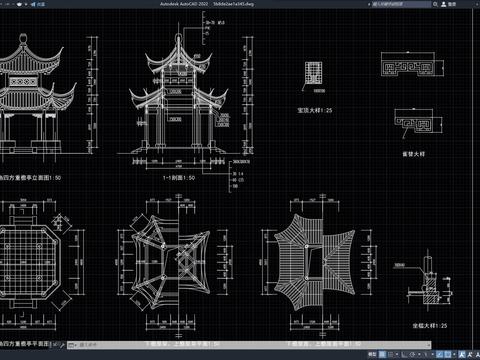The image size is (480, 360).
Task: Click the annotation auto-scale icon
Action: 470,354
